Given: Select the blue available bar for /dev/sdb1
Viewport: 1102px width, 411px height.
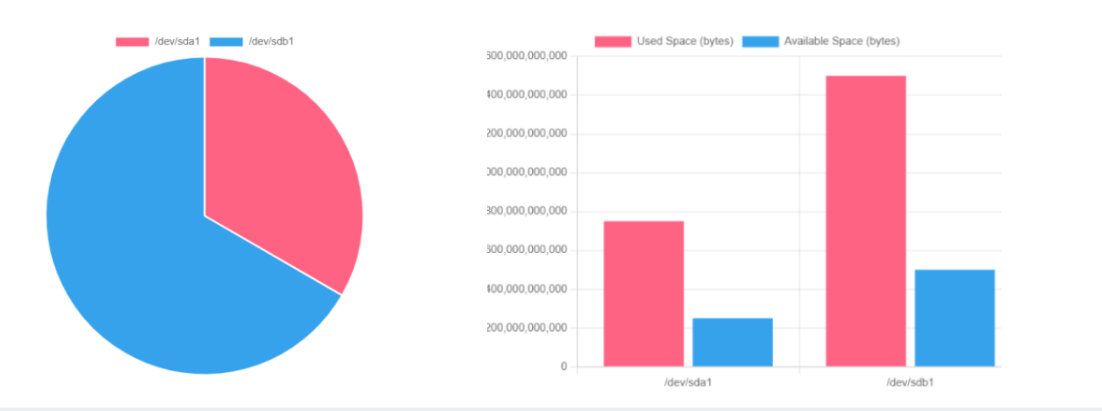Looking at the screenshot, I should 955,317.
